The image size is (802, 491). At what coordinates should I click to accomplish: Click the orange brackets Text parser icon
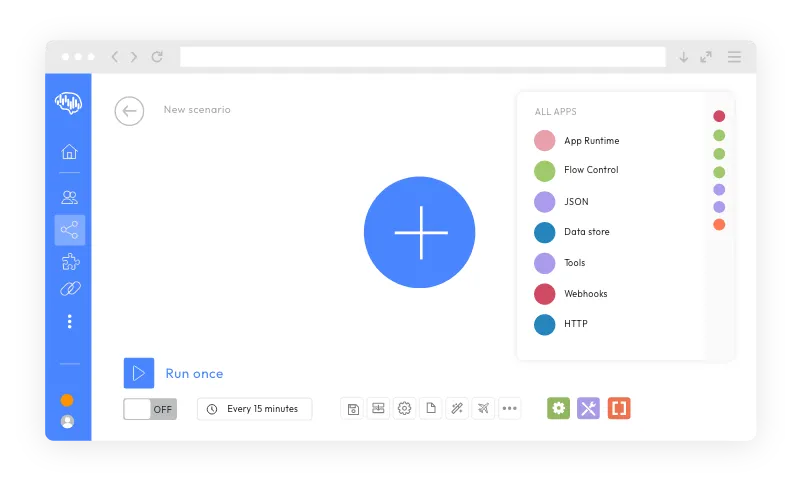coord(619,408)
